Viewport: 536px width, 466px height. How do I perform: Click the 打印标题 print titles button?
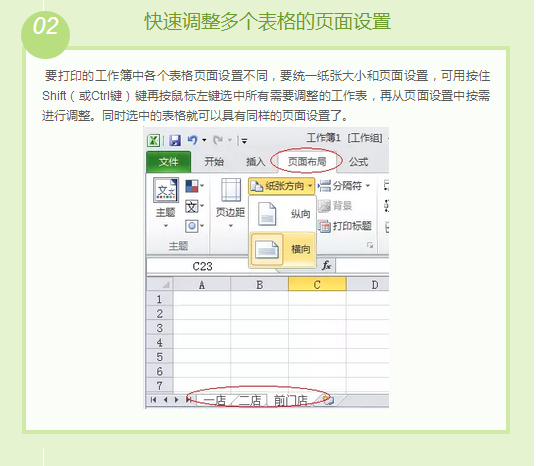(345, 226)
